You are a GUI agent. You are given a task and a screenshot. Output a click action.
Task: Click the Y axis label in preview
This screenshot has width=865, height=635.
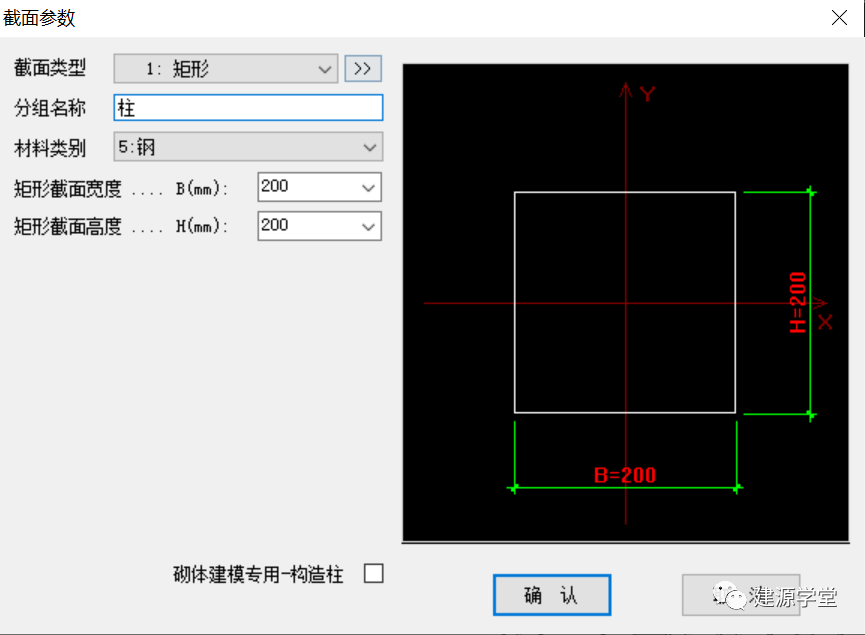(x=646, y=94)
